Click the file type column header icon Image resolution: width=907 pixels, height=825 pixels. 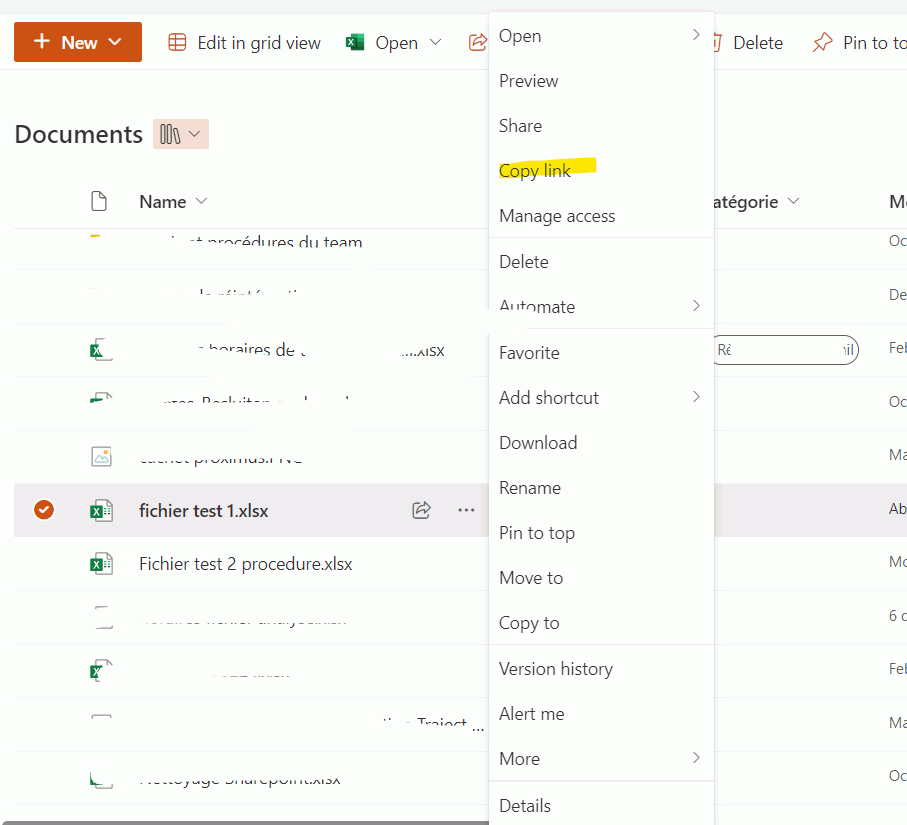click(x=99, y=201)
